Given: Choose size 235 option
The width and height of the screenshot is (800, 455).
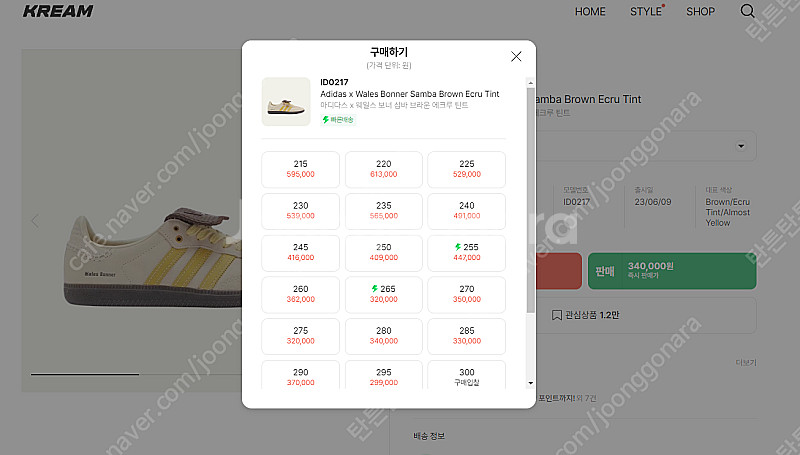Looking at the screenshot, I should coord(384,211).
